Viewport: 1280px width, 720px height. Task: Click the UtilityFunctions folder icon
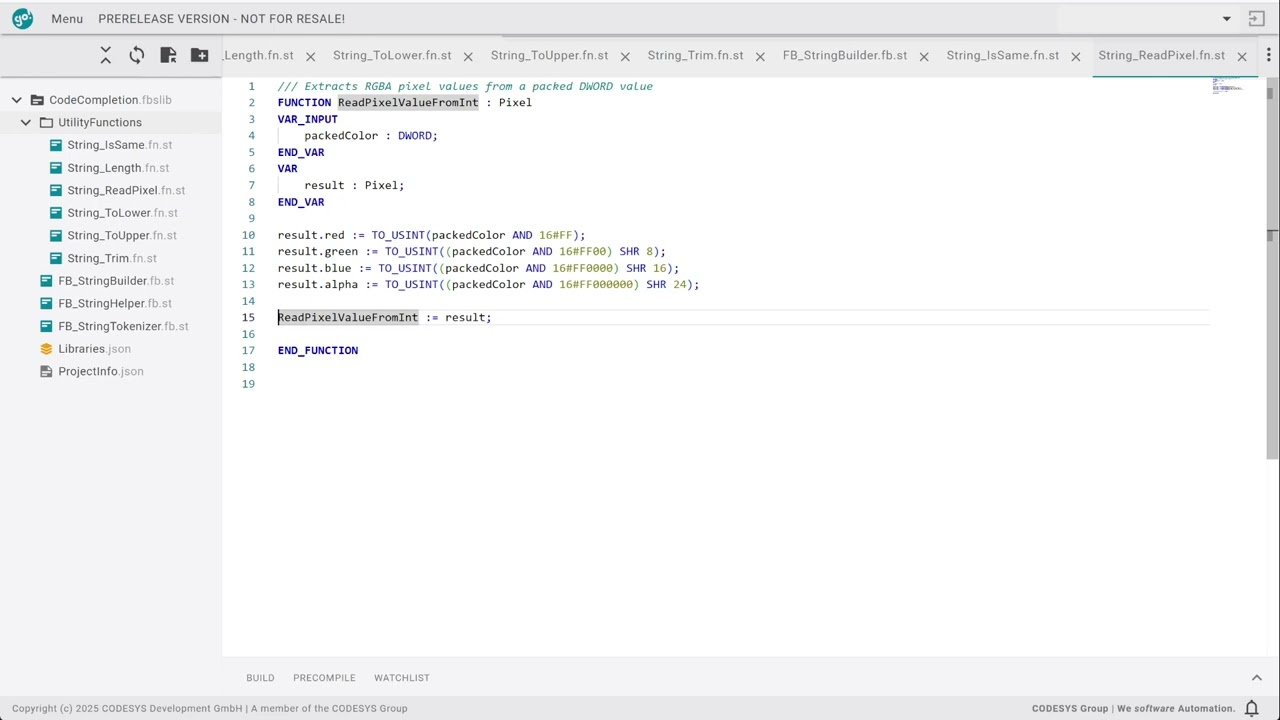pyautogui.click(x=46, y=122)
